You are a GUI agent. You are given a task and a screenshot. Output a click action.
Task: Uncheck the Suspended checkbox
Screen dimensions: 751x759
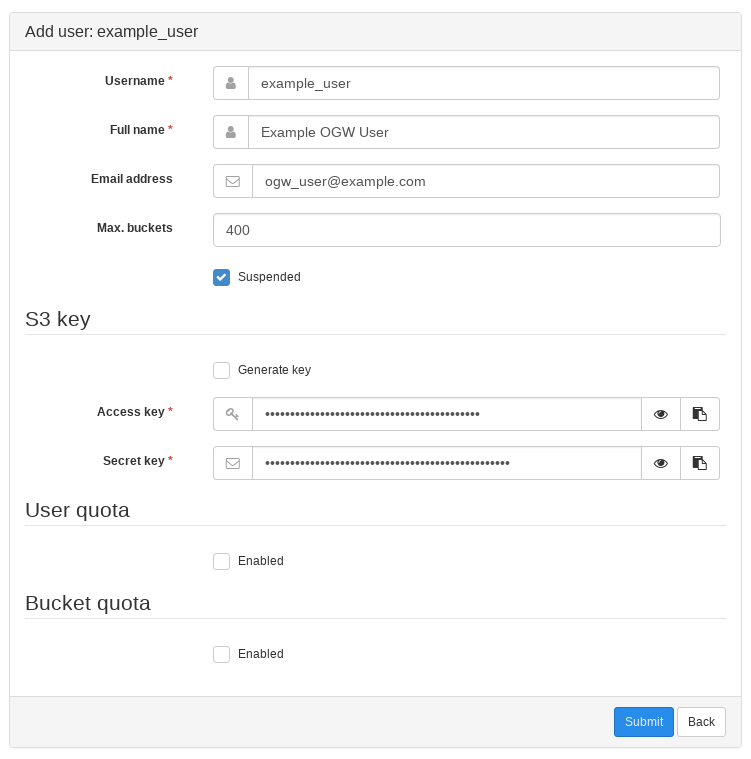[x=222, y=277]
